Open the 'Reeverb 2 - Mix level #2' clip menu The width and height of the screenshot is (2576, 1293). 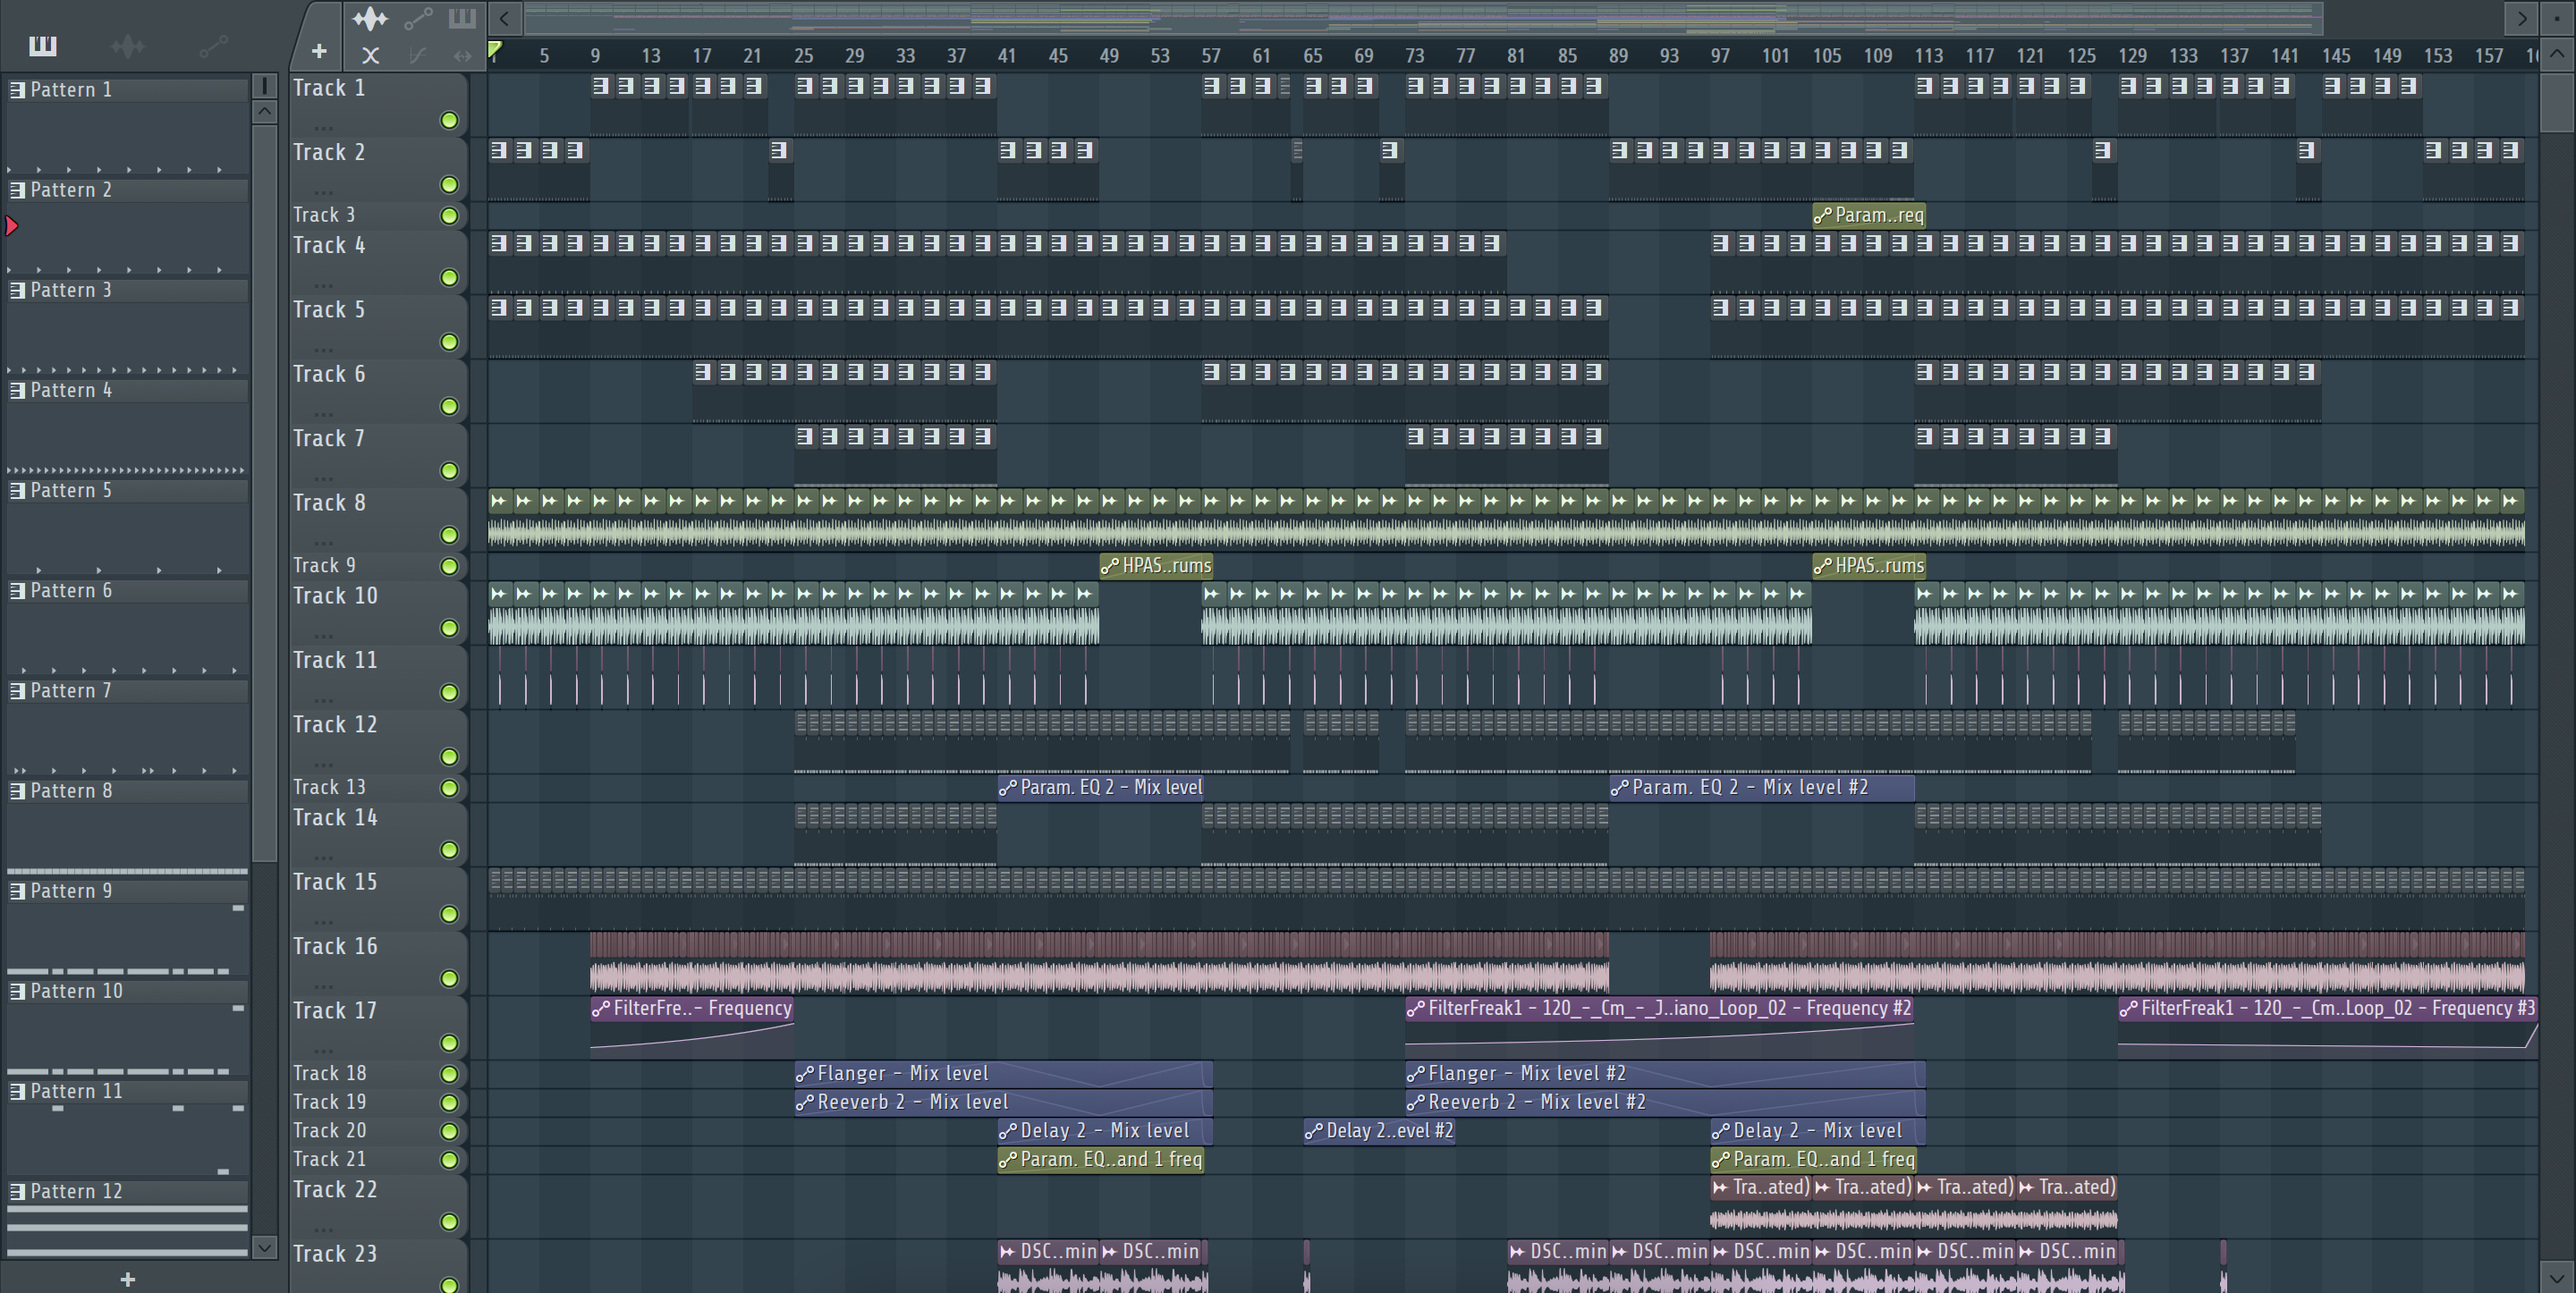pyautogui.click(x=1415, y=1103)
